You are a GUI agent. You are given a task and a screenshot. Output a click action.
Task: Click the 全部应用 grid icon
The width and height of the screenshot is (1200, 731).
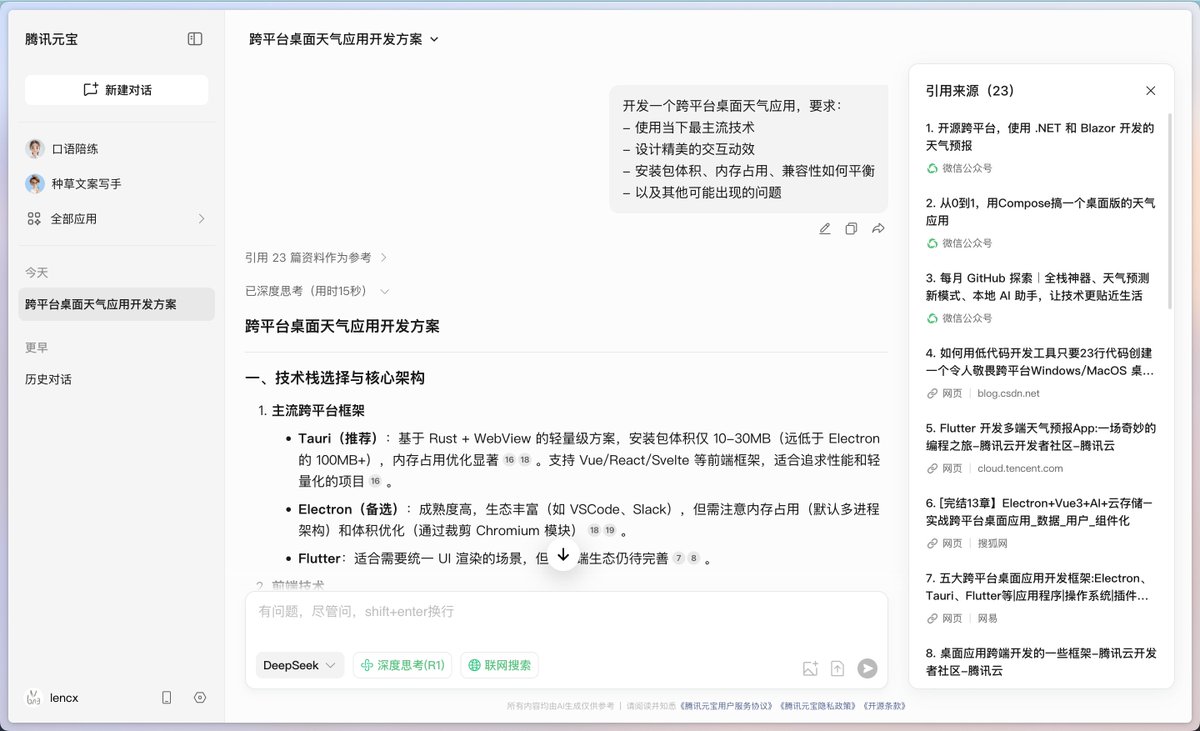(34, 219)
